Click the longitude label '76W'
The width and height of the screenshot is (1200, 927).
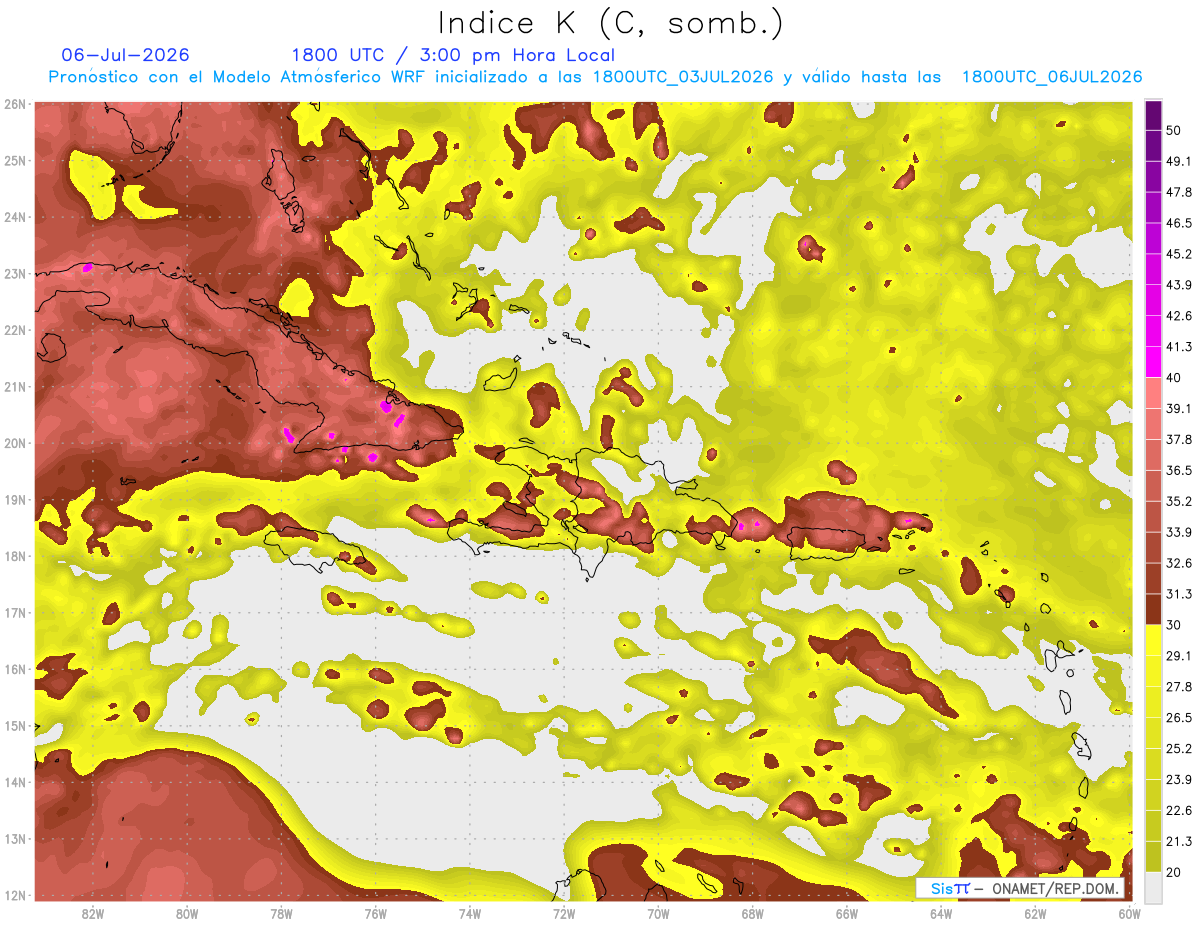pos(375,913)
